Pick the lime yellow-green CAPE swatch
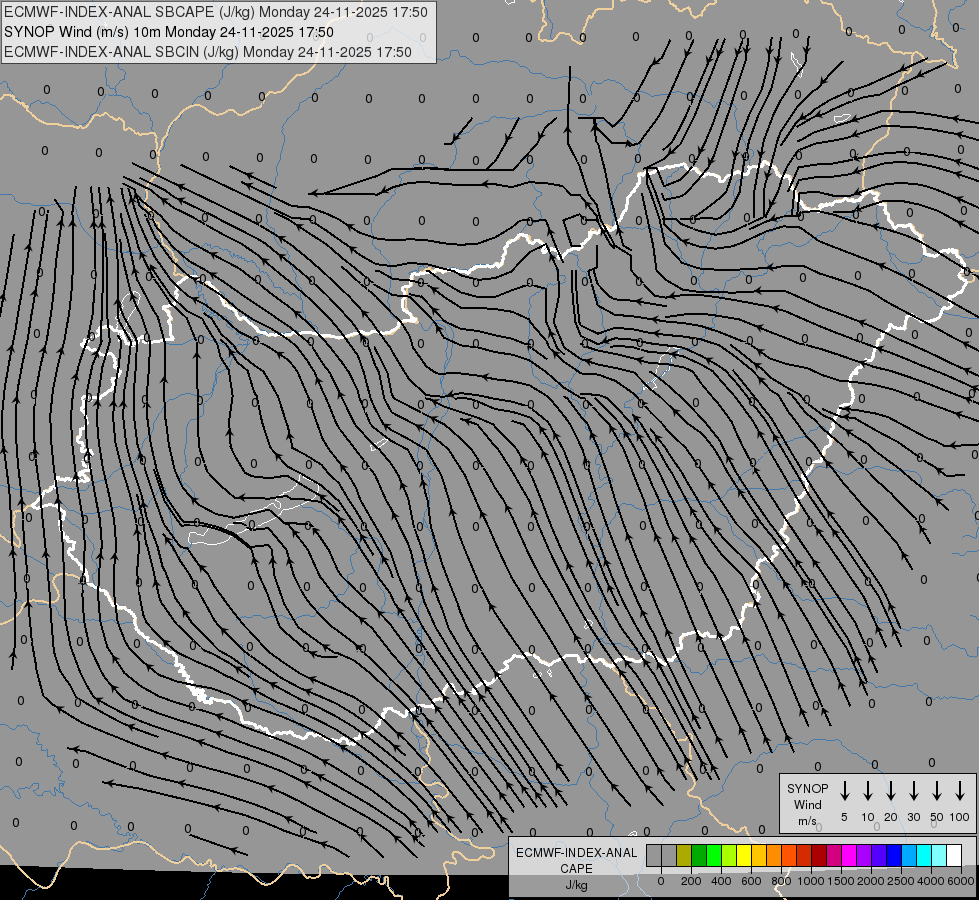 click(729, 855)
